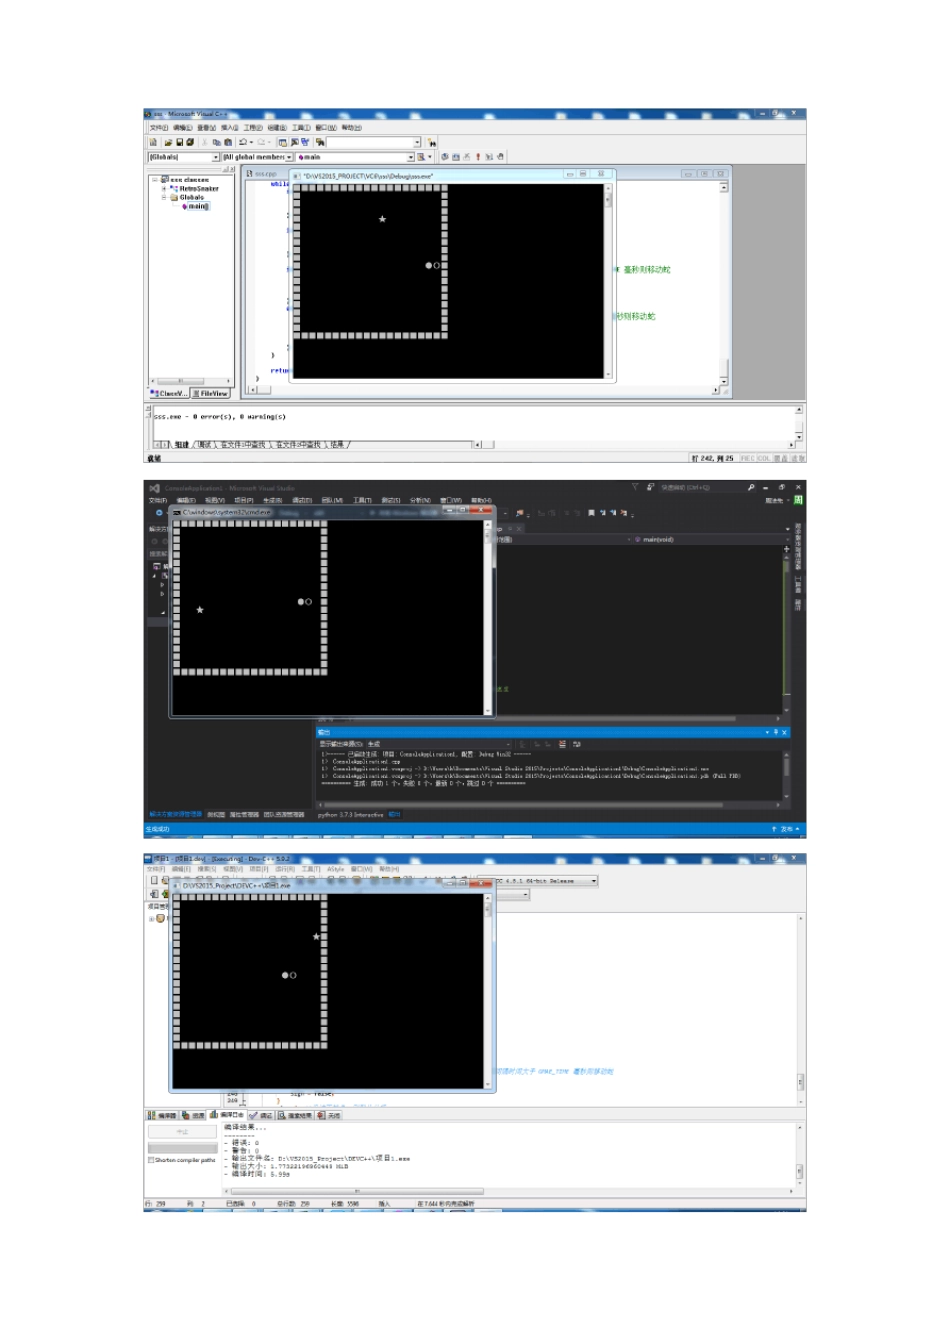The image size is (950, 1344).
Task: Click Open file icon in Visual C++ toolbar
Action: (168, 142)
